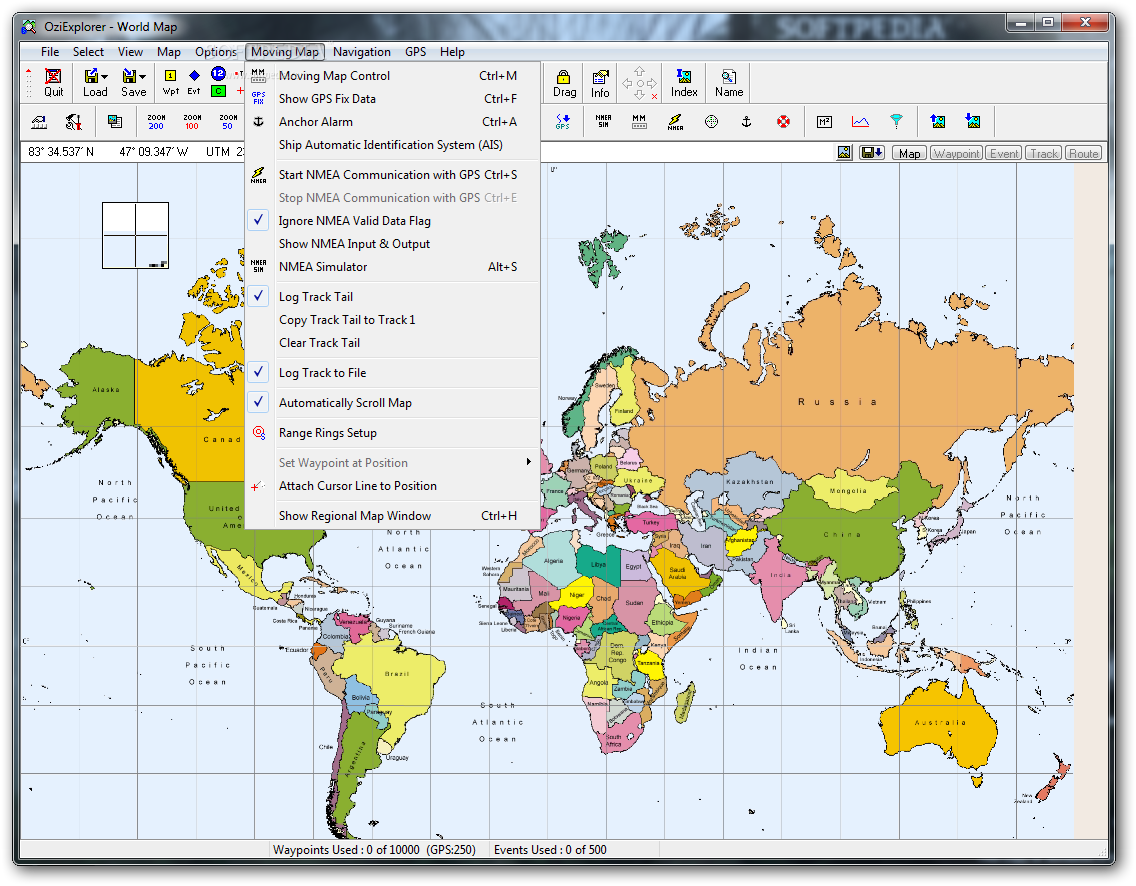
Task: Click the green C toolbar icon
Action: [218, 91]
